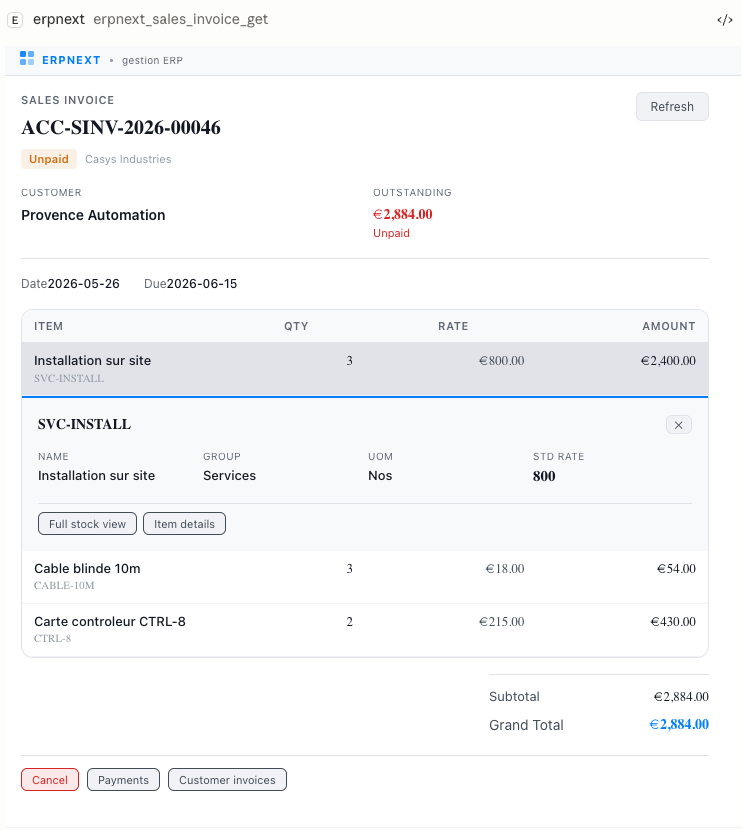The image size is (742, 830).
Task: Click the RATE column header
Action: point(453,326)
